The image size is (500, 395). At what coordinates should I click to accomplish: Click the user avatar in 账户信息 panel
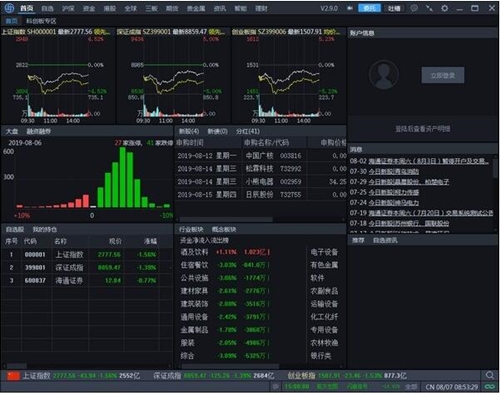384,74
